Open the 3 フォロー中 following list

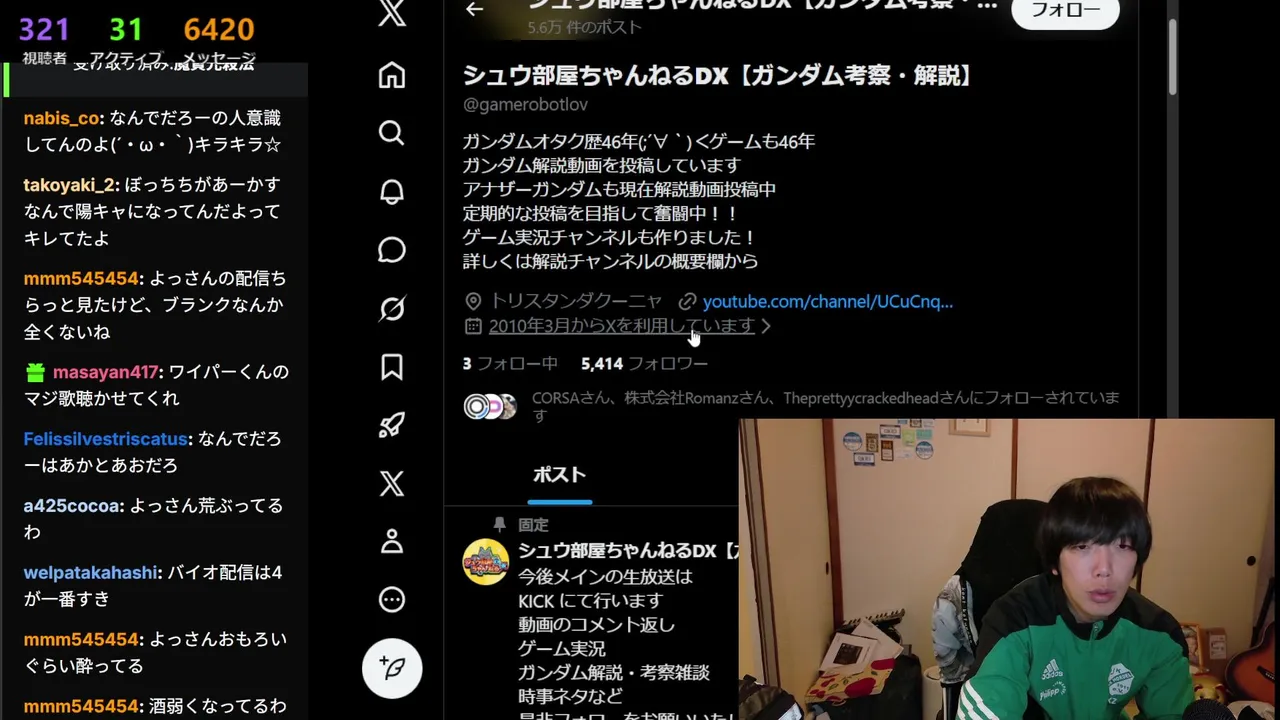(x=510, y=364)
